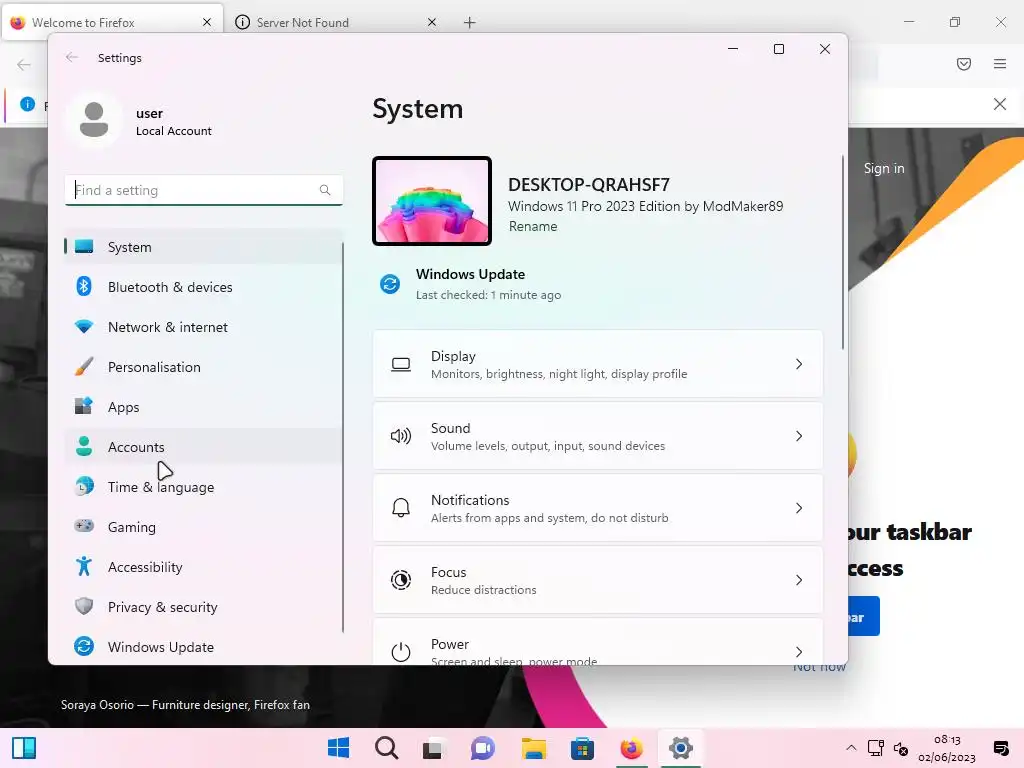1024x768 pixels.
Task: Click the Accounts person icon
Action: (84, 446)
